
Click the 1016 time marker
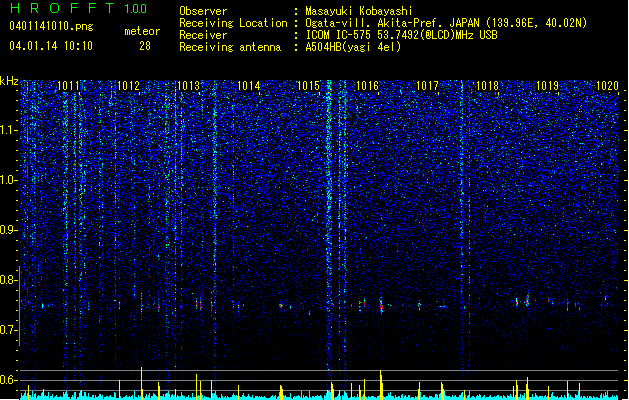pos(367,85)
